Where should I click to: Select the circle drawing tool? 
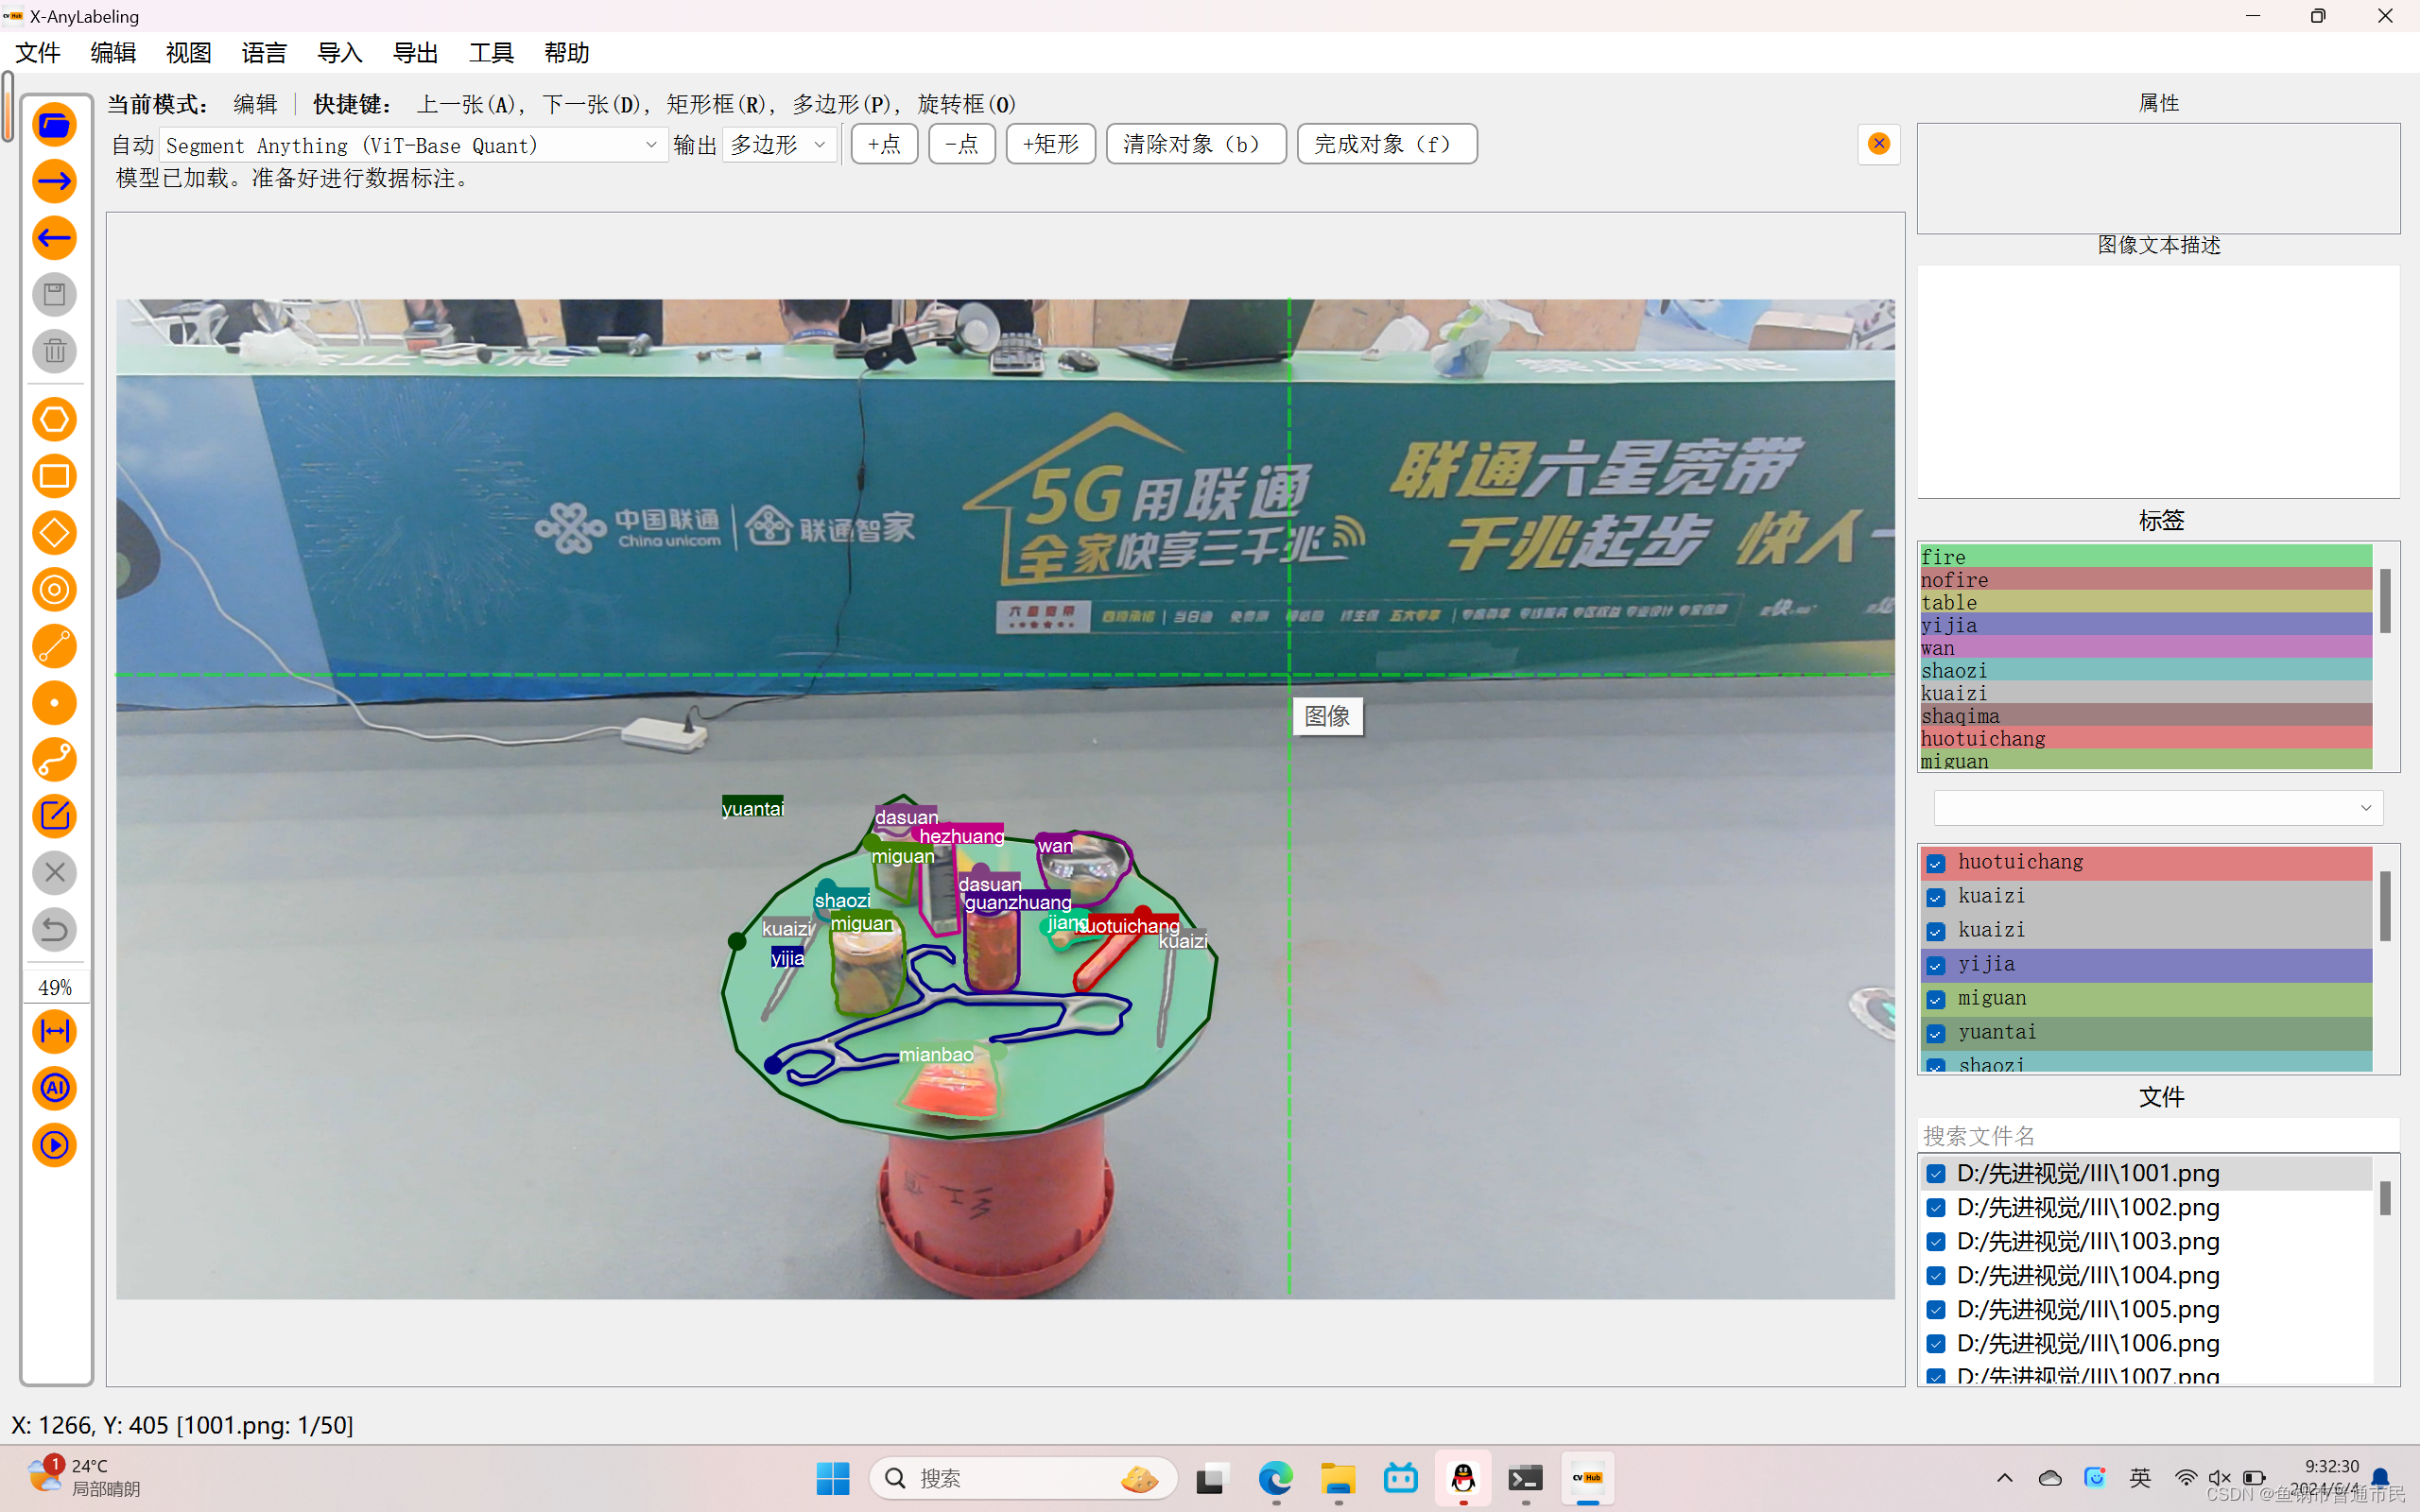tap(54, 590)
